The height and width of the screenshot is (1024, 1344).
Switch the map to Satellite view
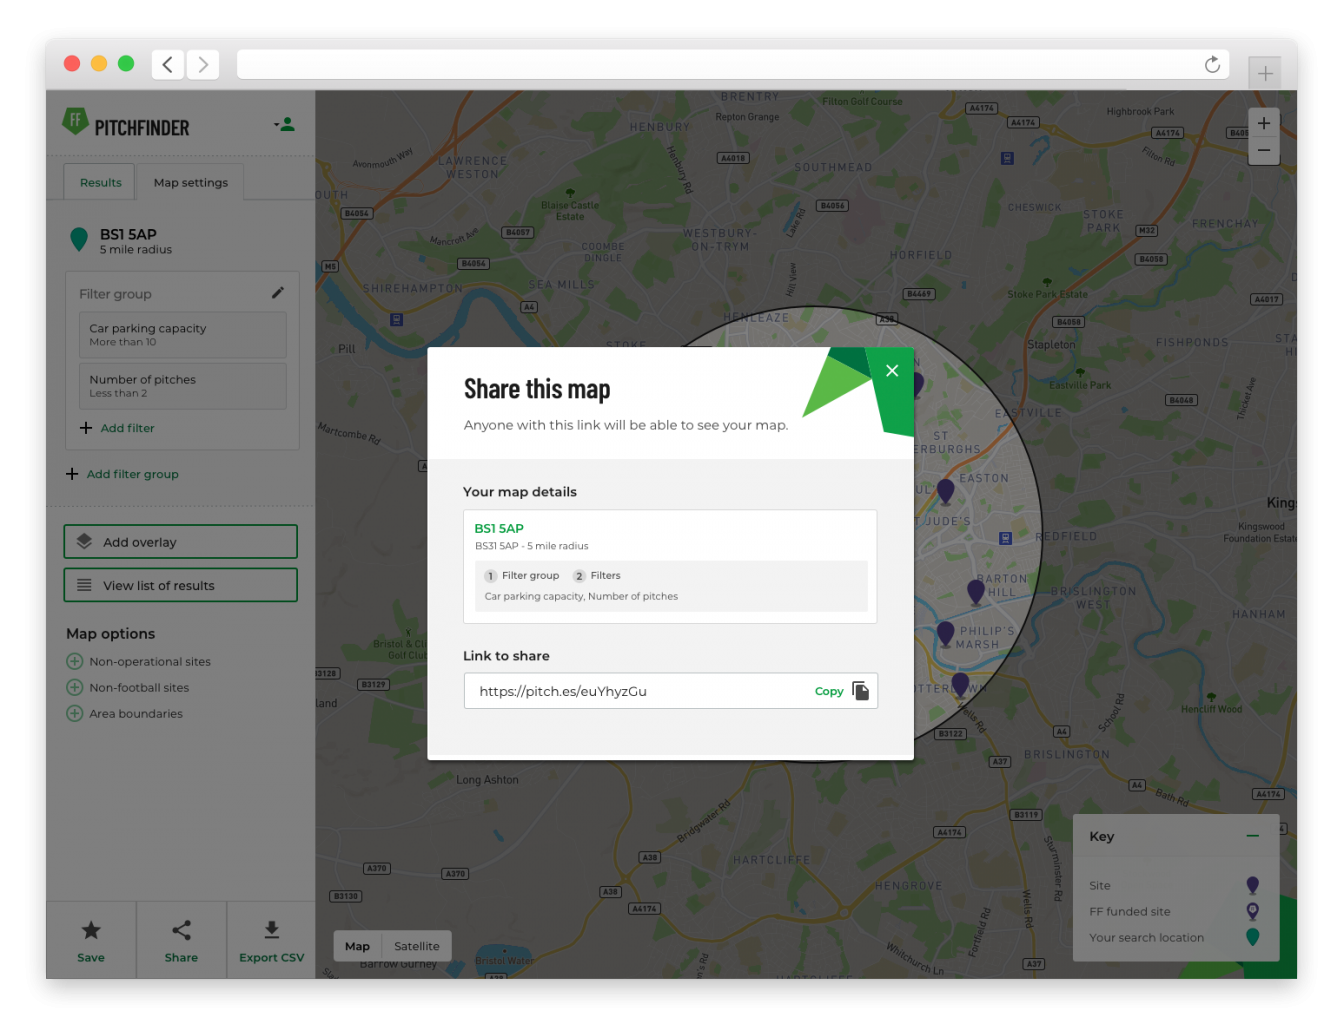tap(416, 945)
